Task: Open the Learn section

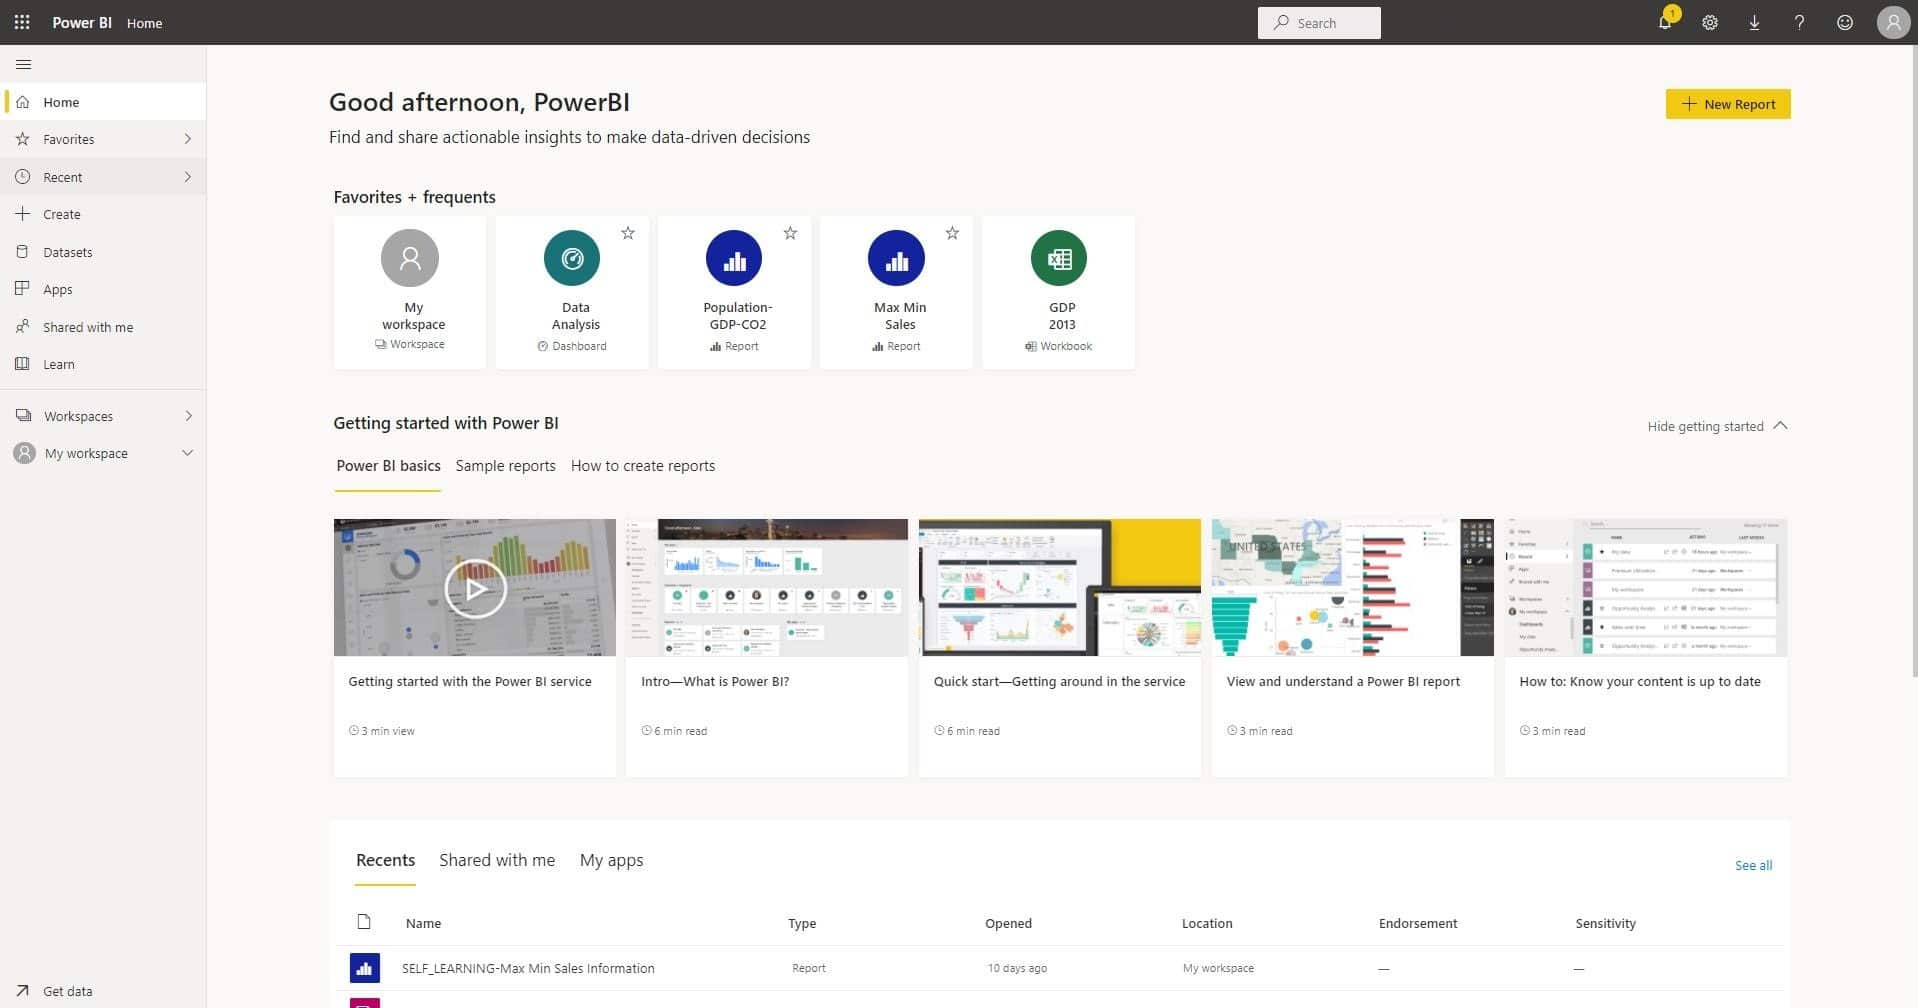Action: (x=58, y=363)
